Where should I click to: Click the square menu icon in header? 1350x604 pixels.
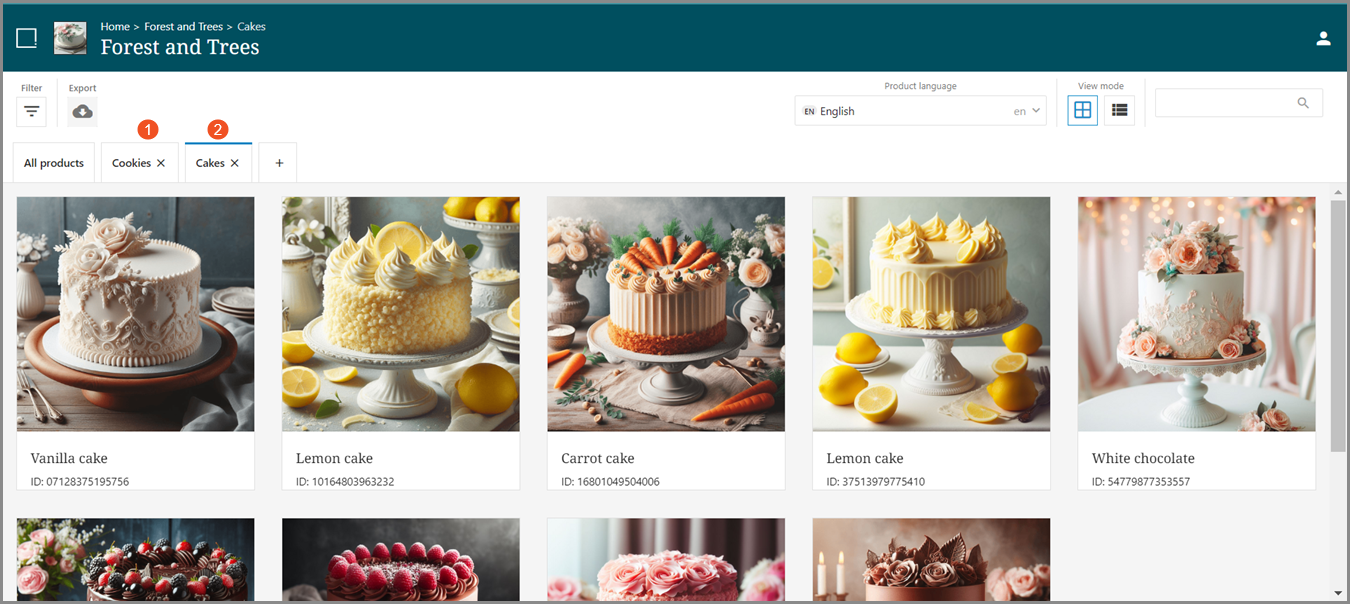coord(27,38)
